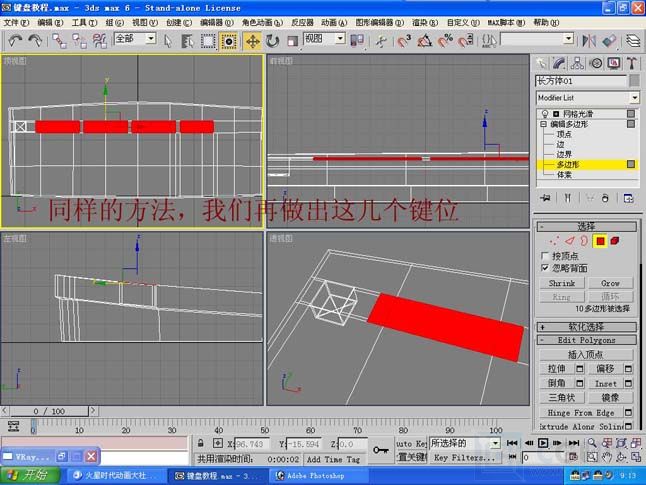Switch to the Utilities hammer tab
646x485 pixels.
[x=632, y=63]
